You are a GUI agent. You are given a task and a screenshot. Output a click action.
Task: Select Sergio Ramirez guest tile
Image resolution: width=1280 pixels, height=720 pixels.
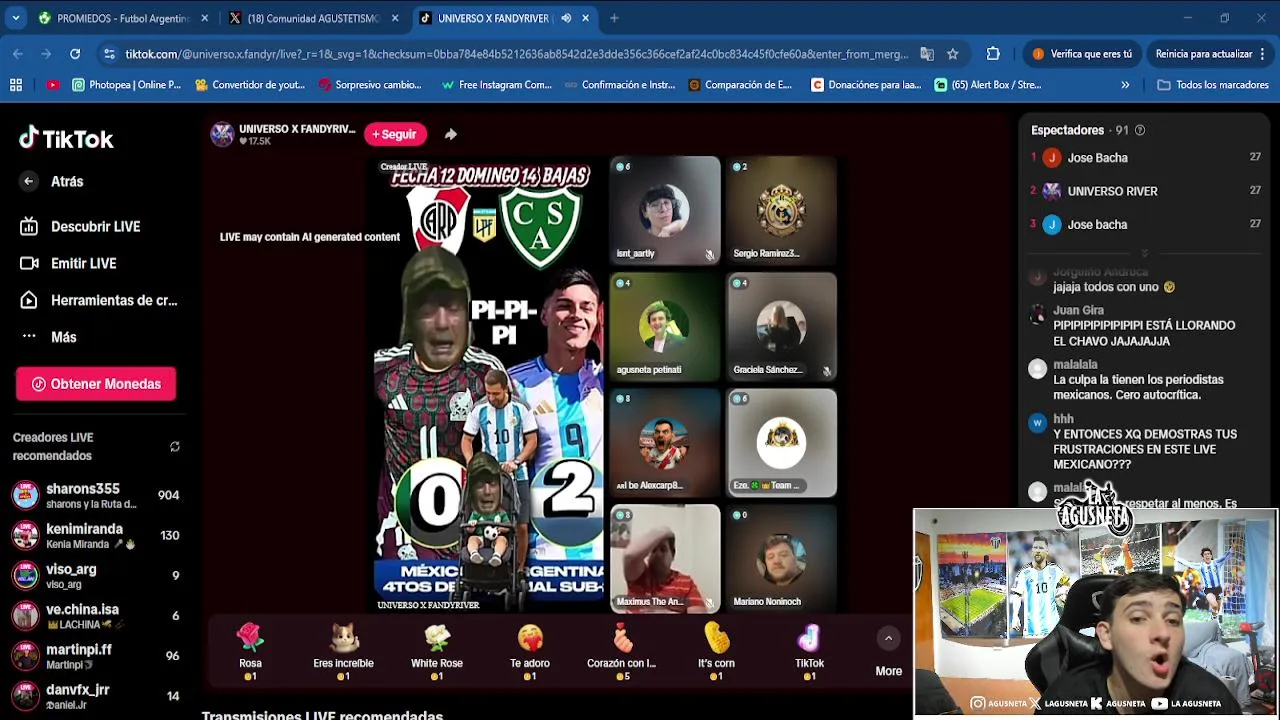(x=782, y=210)
